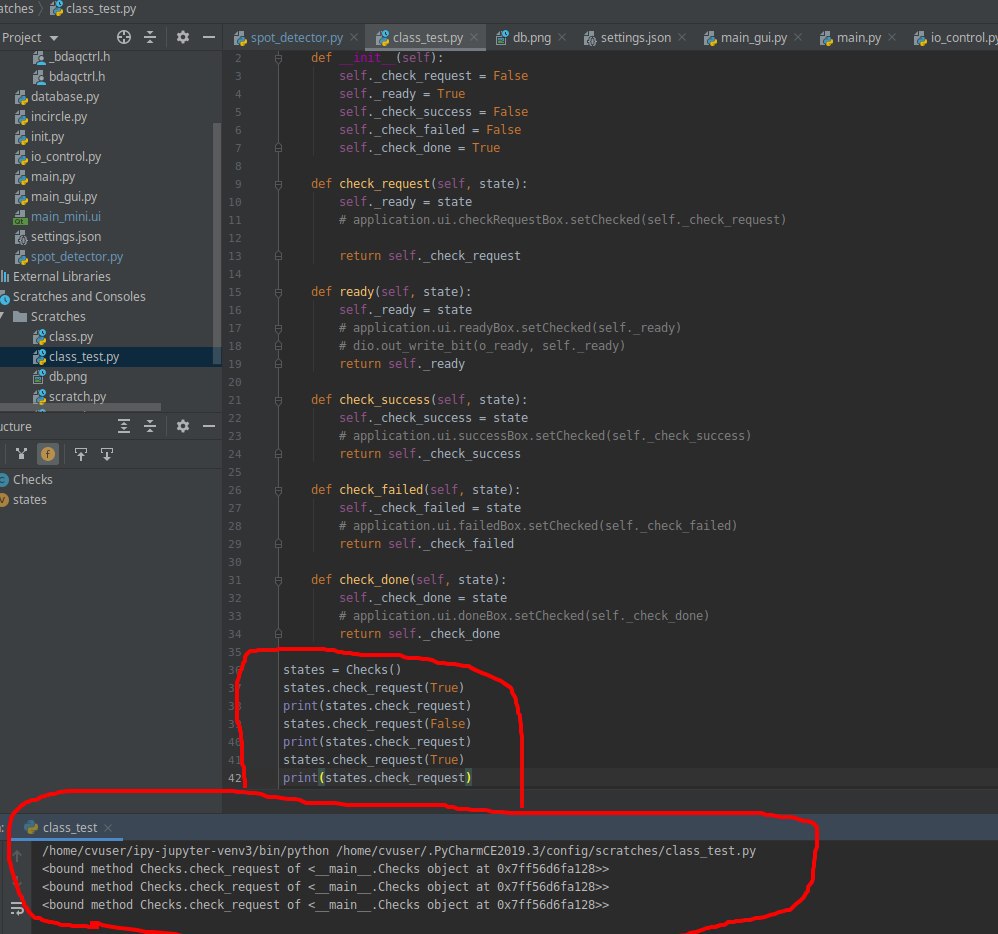Close the class_test.py editor tab
The height and width of the screenshot is (934, 998).
(x=474, y=38)
